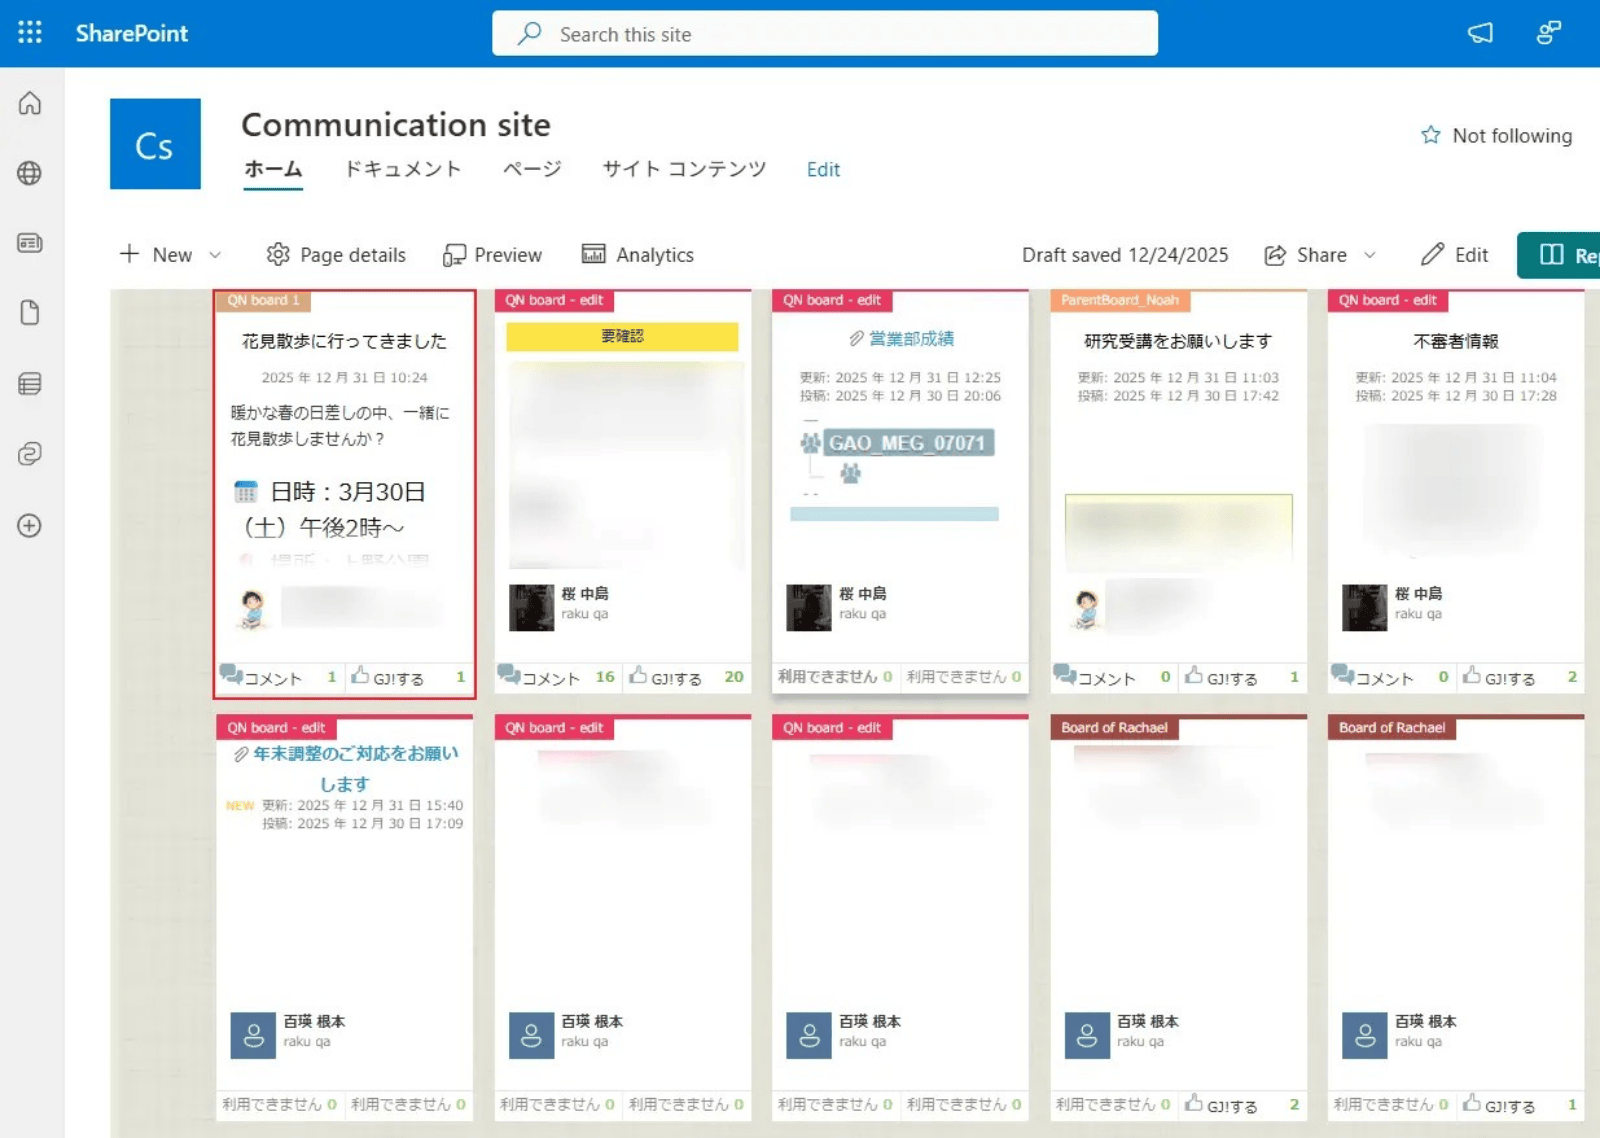
Task: Go to home via the sidebar house icon
Action: pyautogui.click(x=30, y=103)
